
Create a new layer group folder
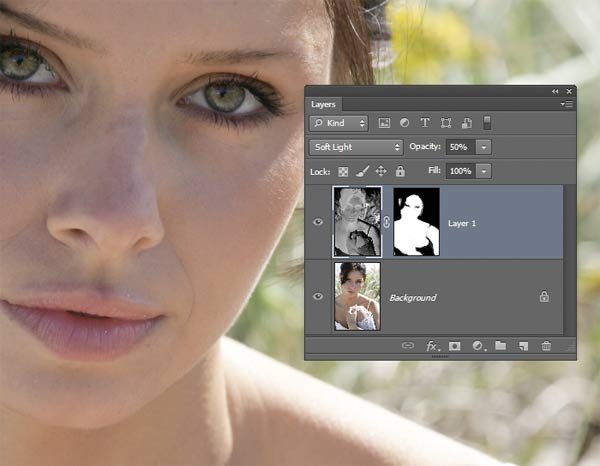500,346
